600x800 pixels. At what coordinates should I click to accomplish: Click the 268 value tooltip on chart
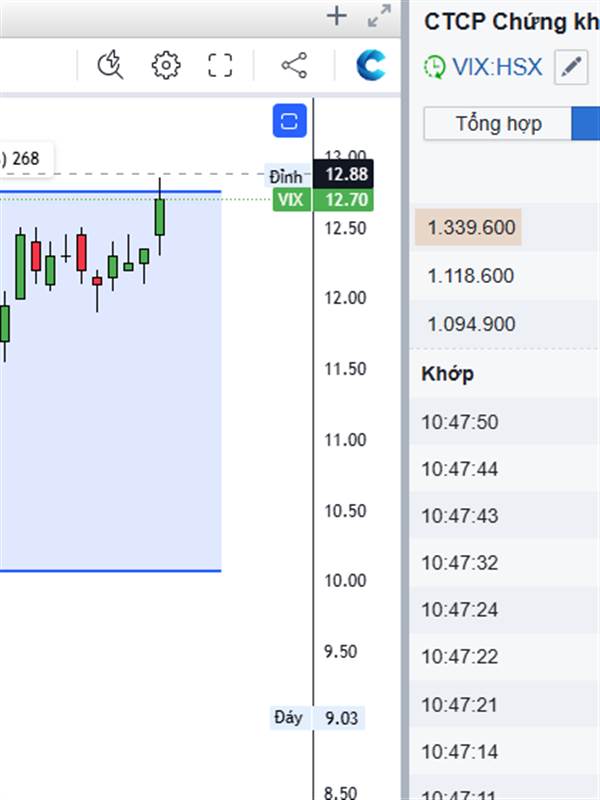pyautogui.click(x=26, y=159)
